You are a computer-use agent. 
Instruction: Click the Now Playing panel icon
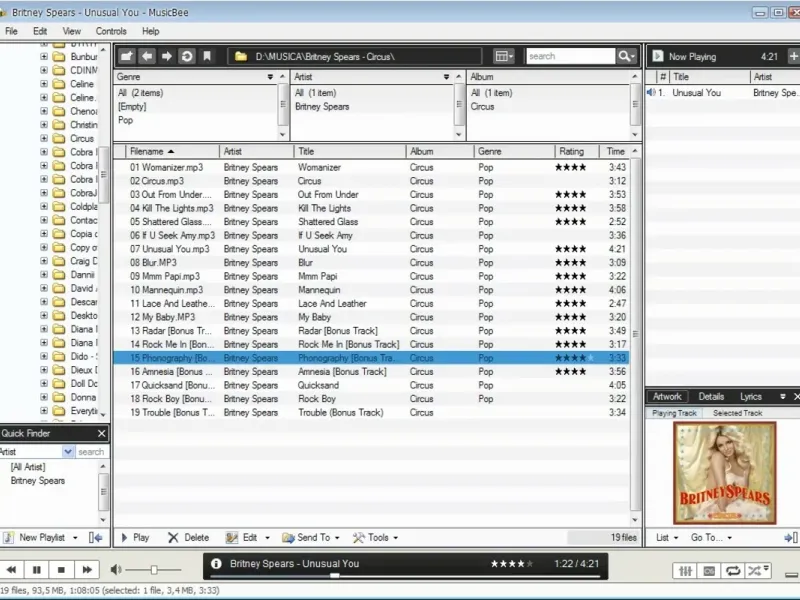(x=658, y=56)
